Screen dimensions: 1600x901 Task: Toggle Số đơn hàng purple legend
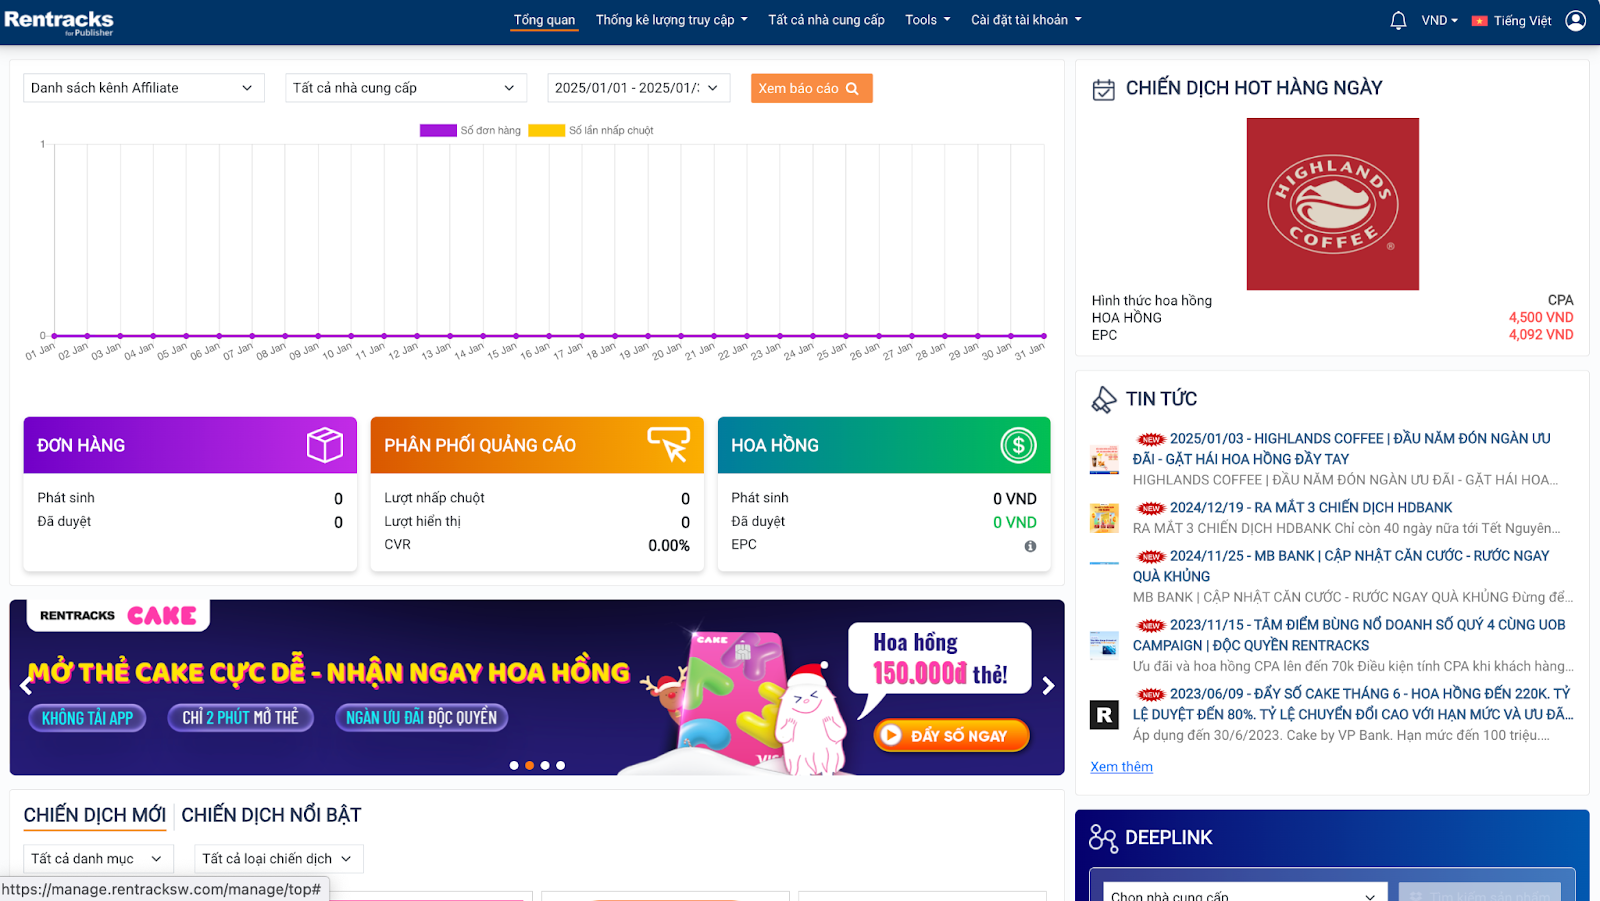pos(471,130)
